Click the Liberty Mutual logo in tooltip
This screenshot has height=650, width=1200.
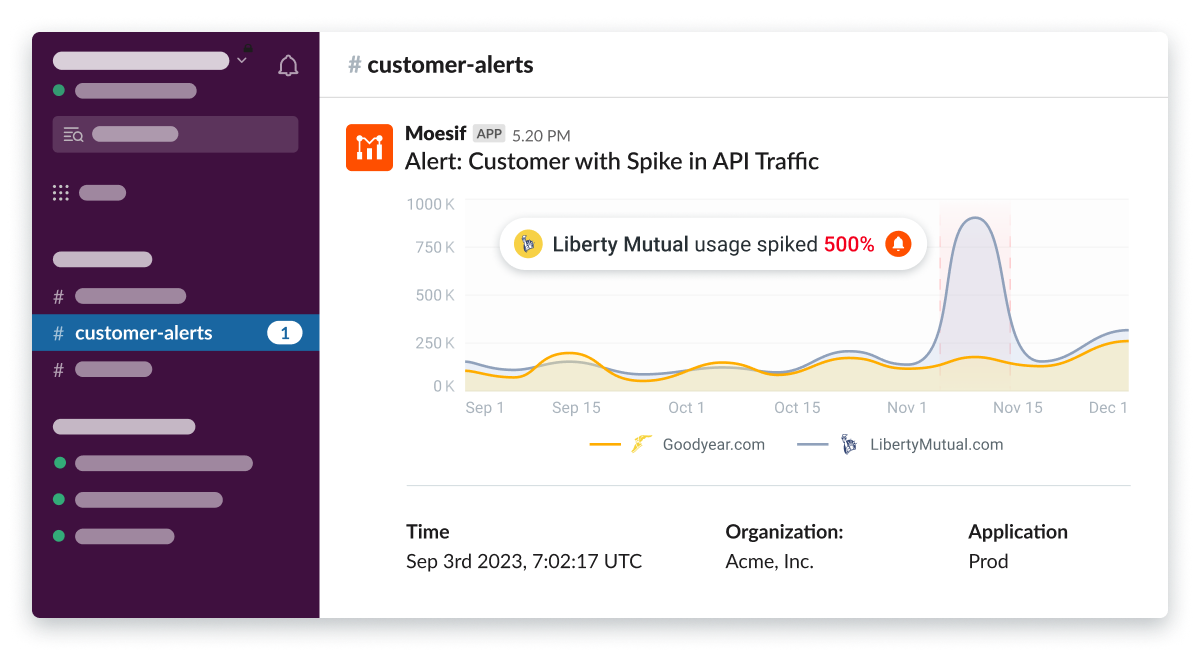tap(527, 244)
